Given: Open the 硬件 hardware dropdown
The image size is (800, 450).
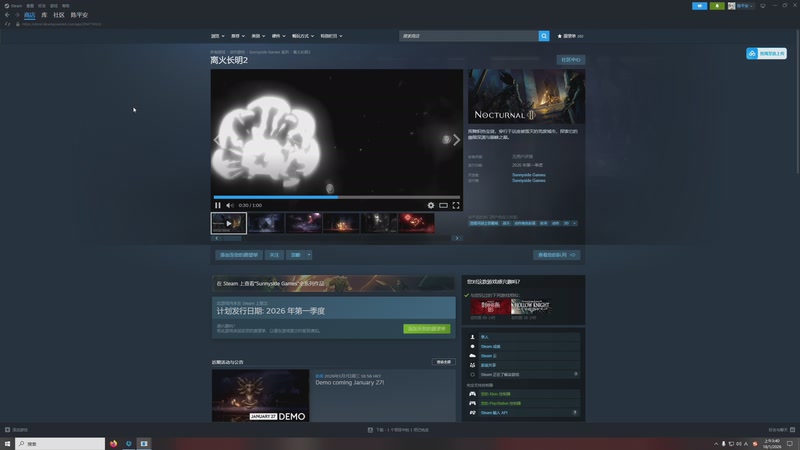Looking at the screenshot, I should click(x=279, y=36).
